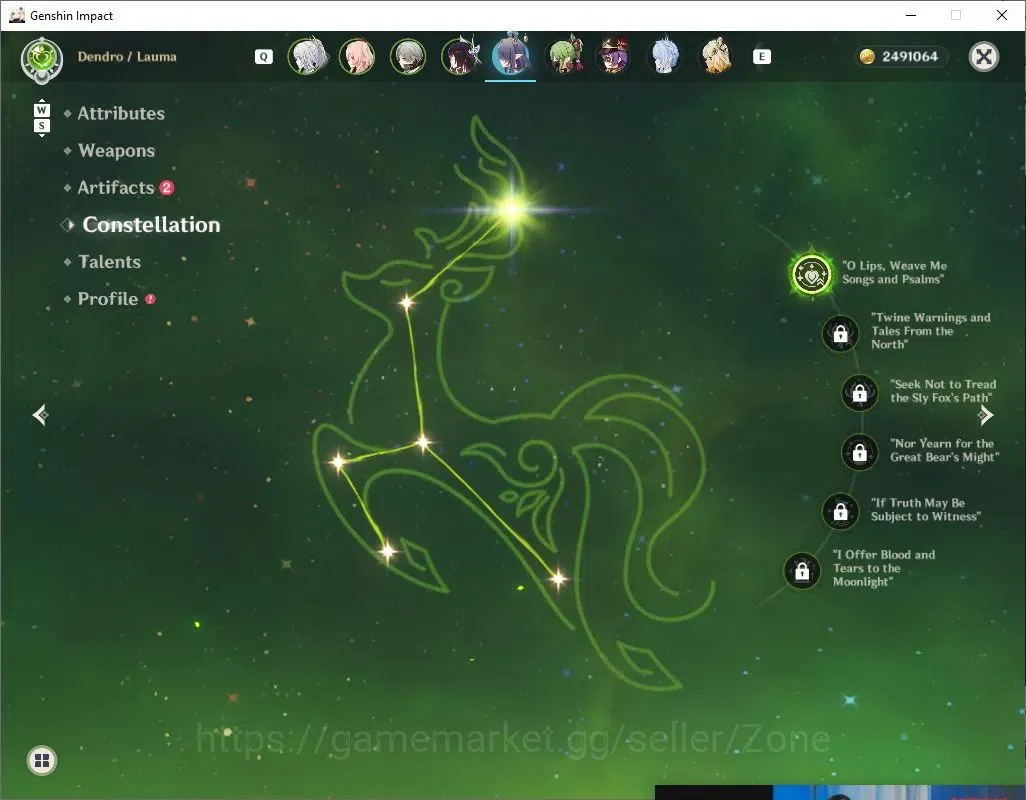Click the Mora coin balance 2491064
This screenshot has height=800, width=1026.
(900, 57)
